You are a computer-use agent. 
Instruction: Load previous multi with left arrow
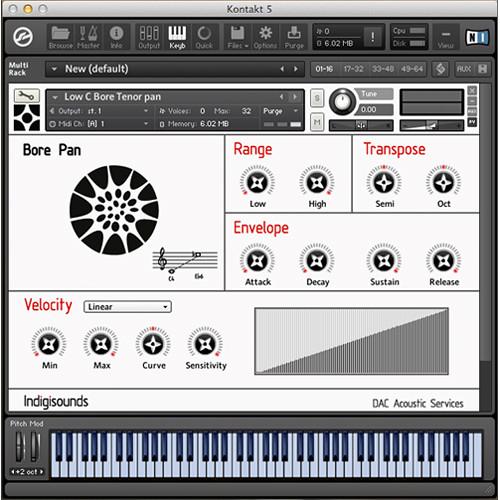click(282, 69)
